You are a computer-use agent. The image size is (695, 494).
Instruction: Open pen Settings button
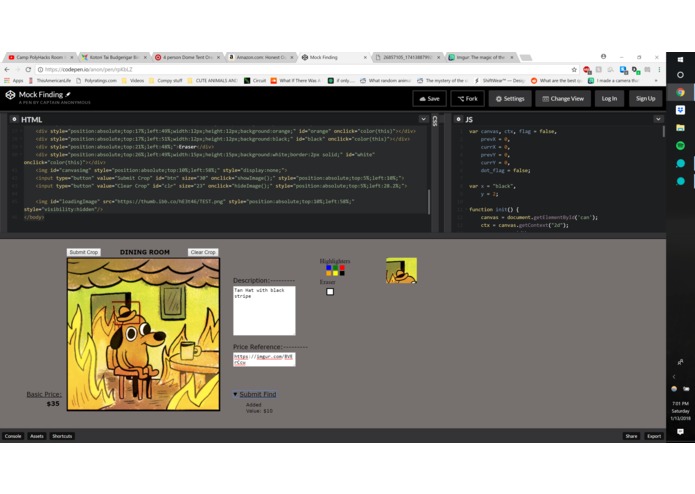tap(510, 98)
